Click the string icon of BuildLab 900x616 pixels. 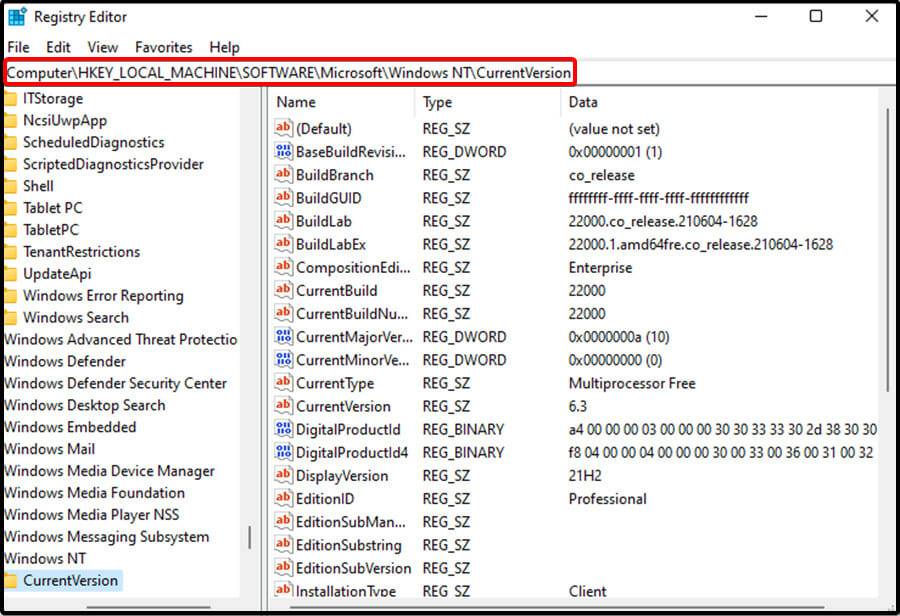pyautogui.click(x=284, y=221)
